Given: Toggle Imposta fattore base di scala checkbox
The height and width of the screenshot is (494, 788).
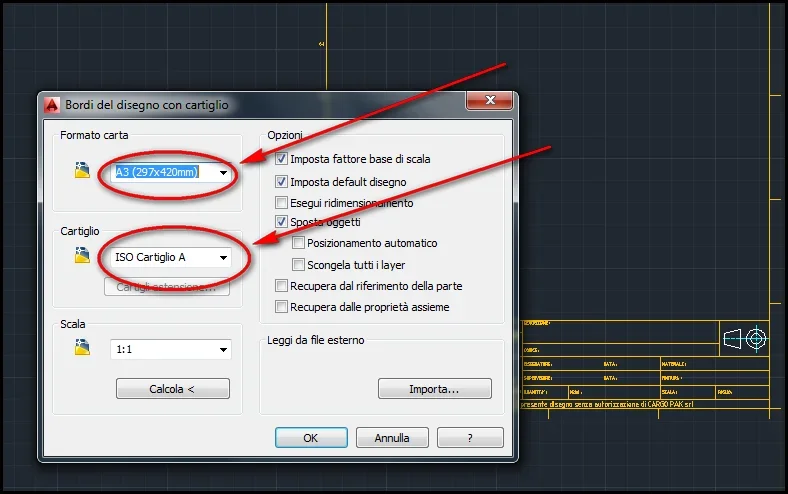Looking at the screenshot, I should click(281, 159).
